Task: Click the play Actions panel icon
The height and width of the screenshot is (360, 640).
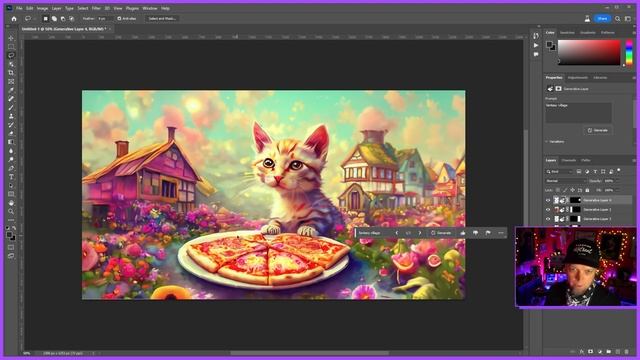Action: 536,45
